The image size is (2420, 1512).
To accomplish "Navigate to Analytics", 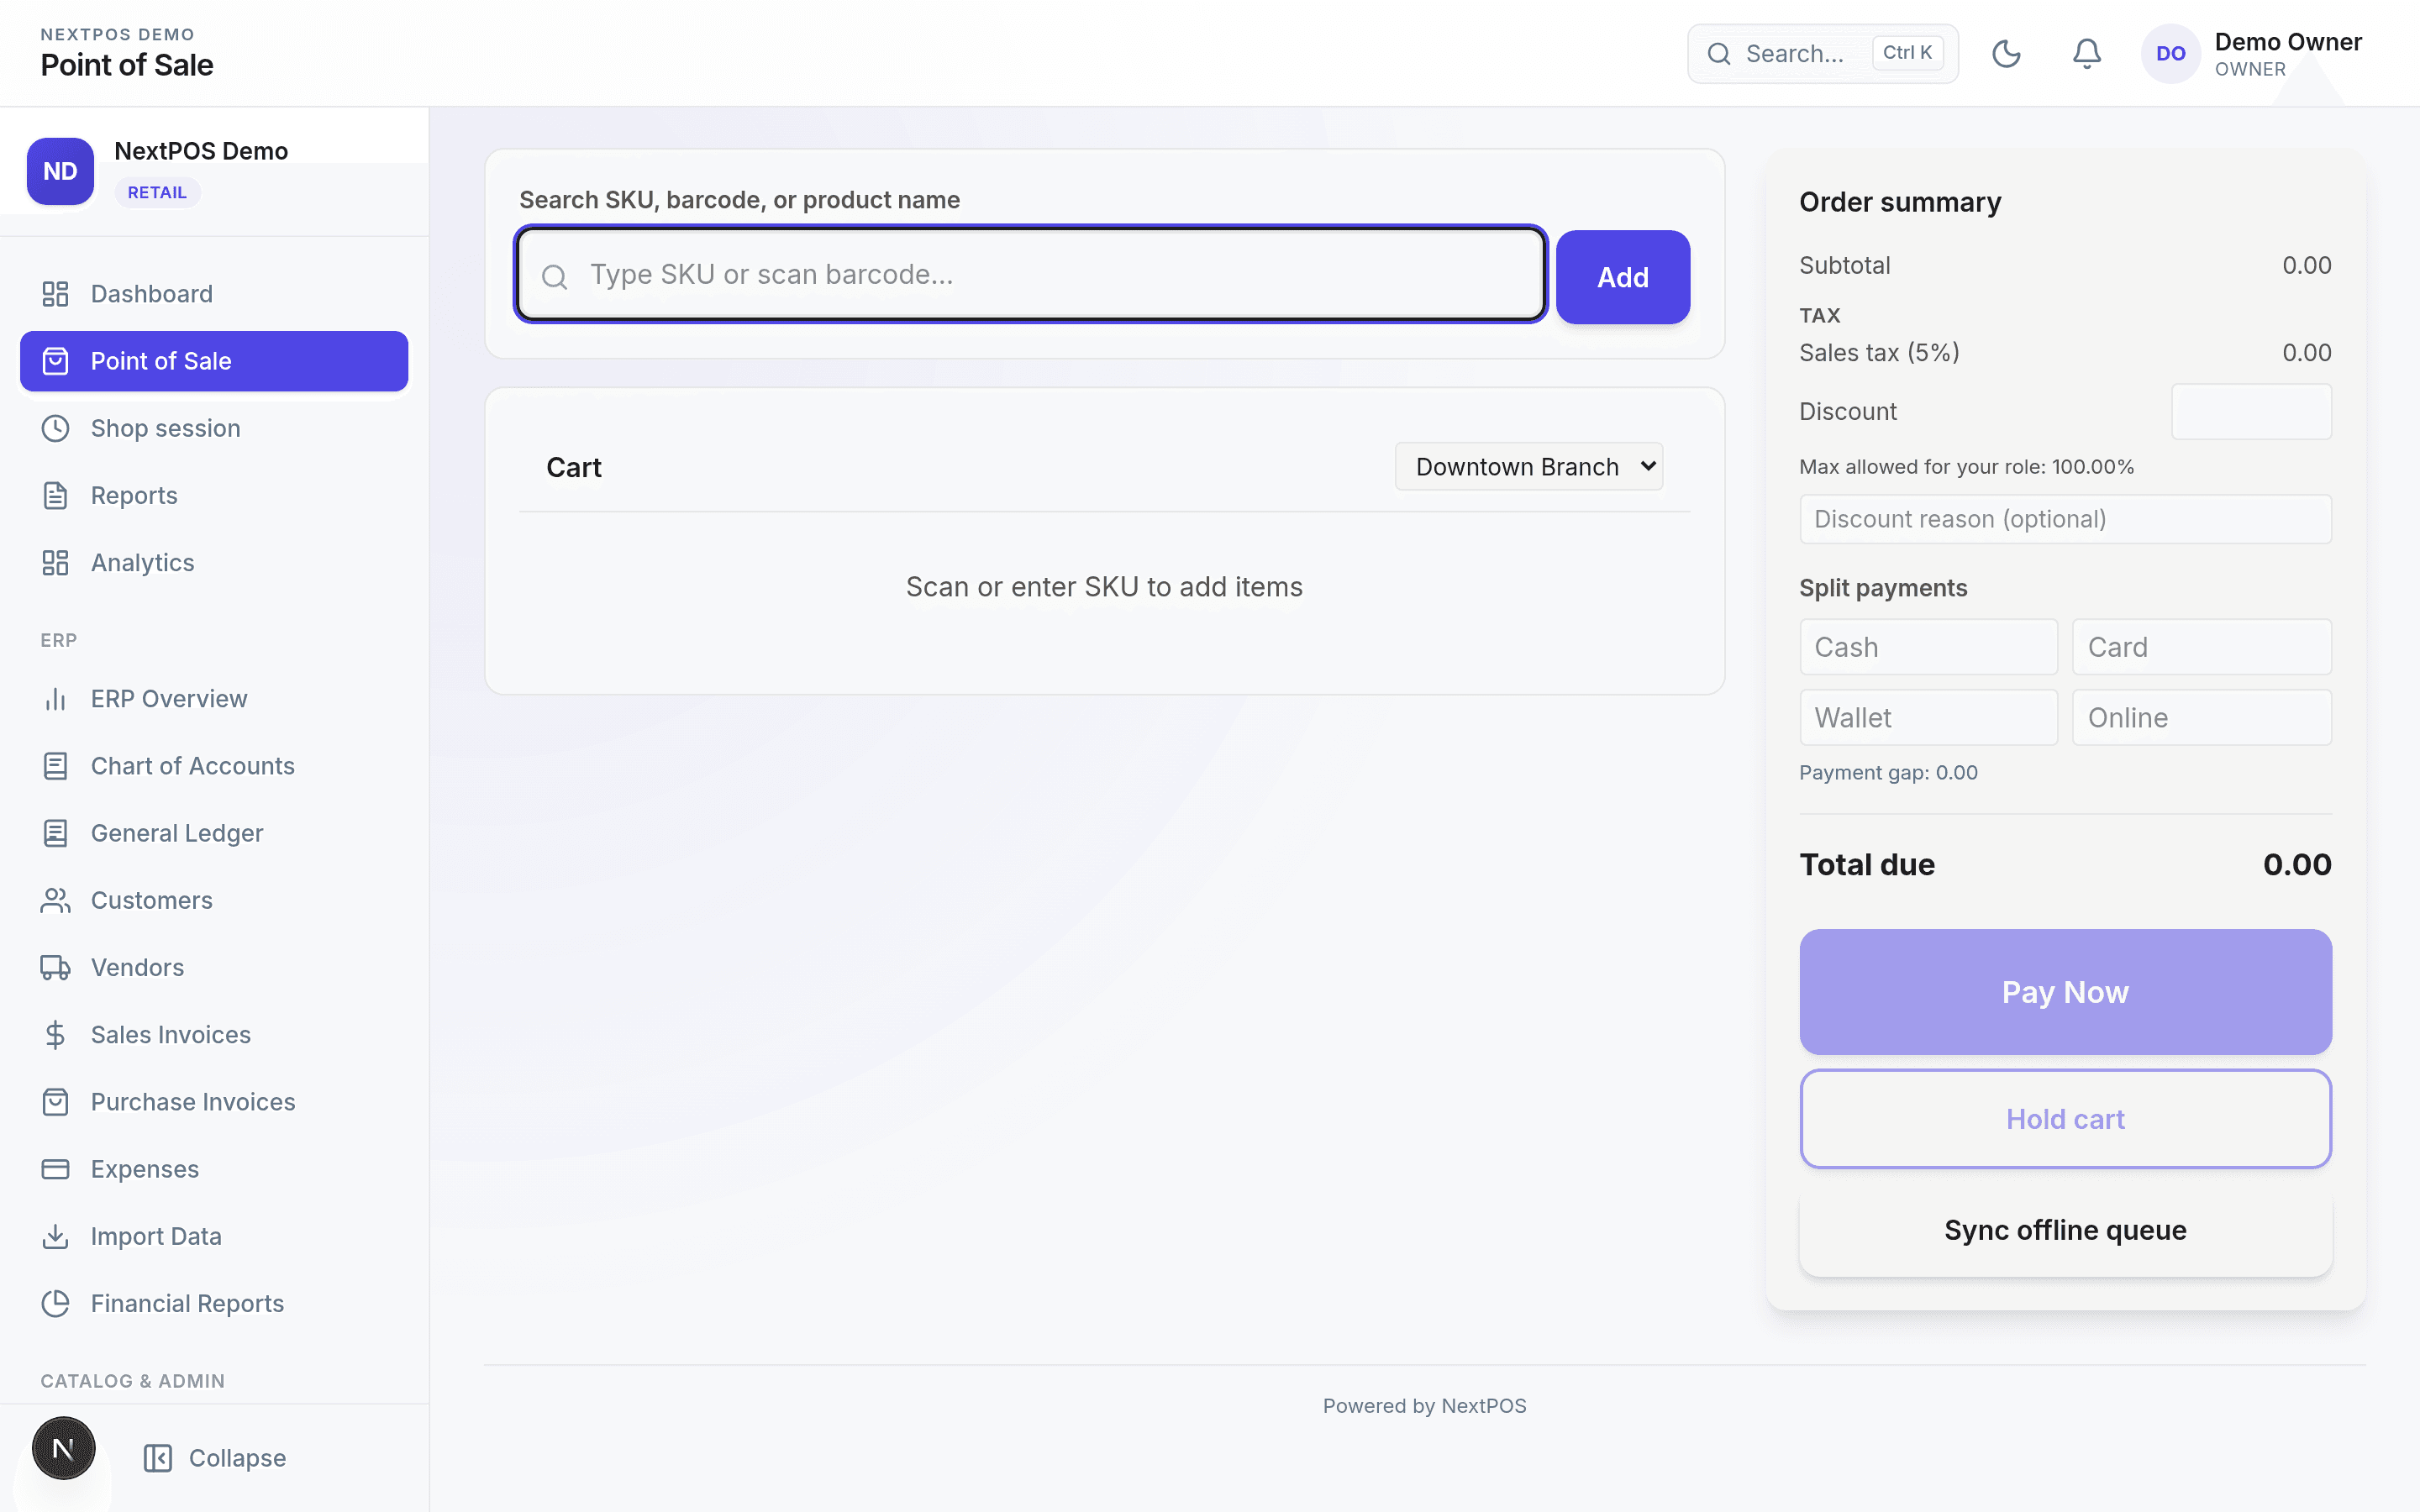I will click(x=214, y=562).
